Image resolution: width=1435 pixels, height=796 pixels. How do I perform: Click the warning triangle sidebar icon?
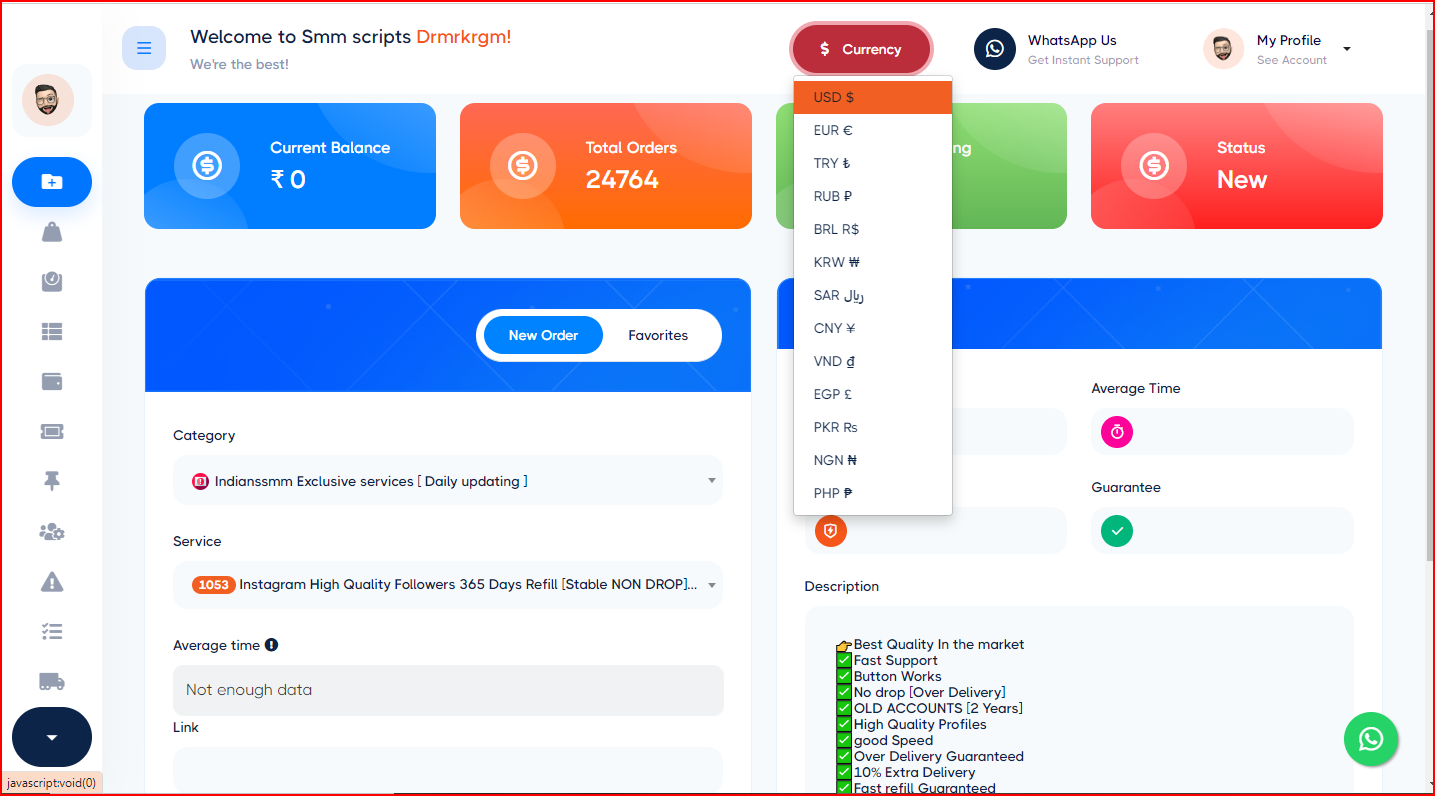click(52, 581)
